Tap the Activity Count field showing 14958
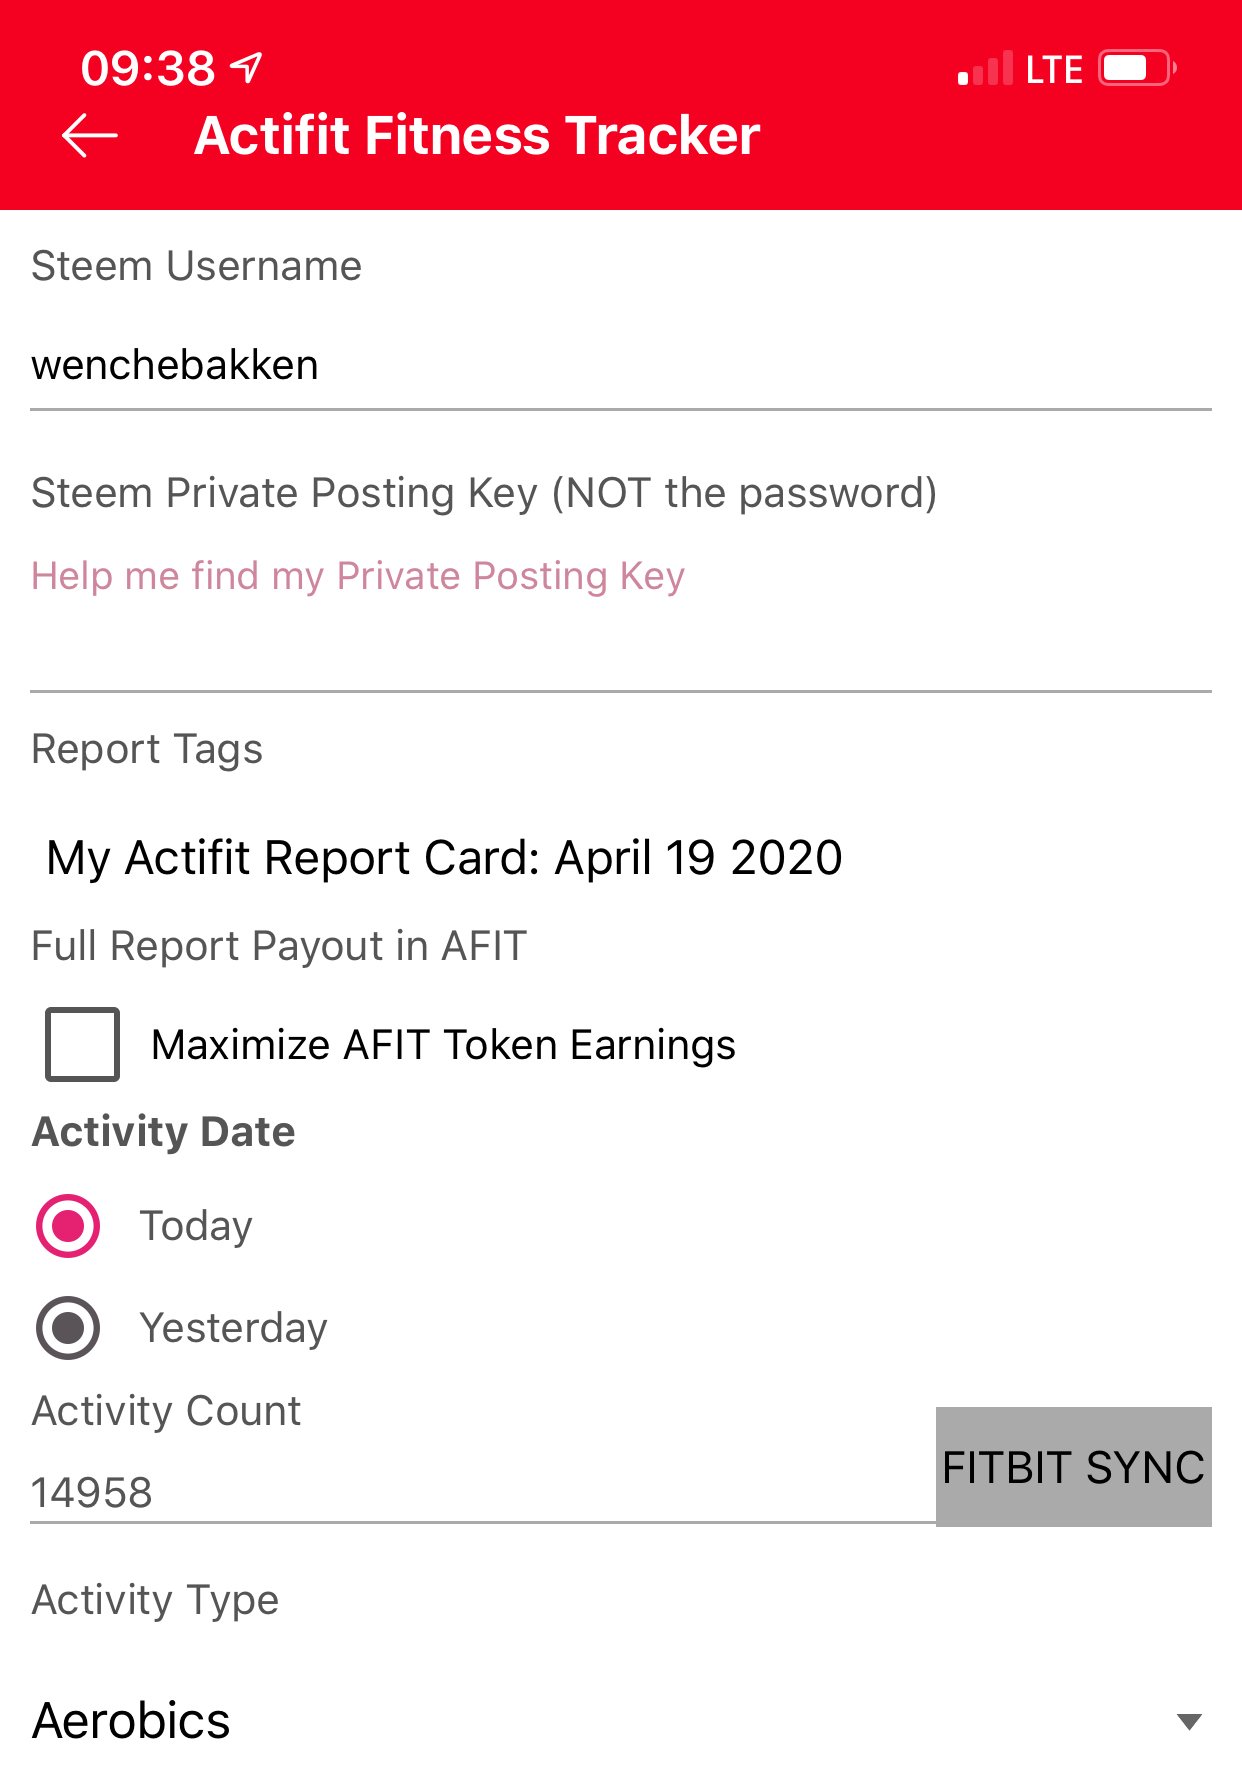 (483, 1493)
